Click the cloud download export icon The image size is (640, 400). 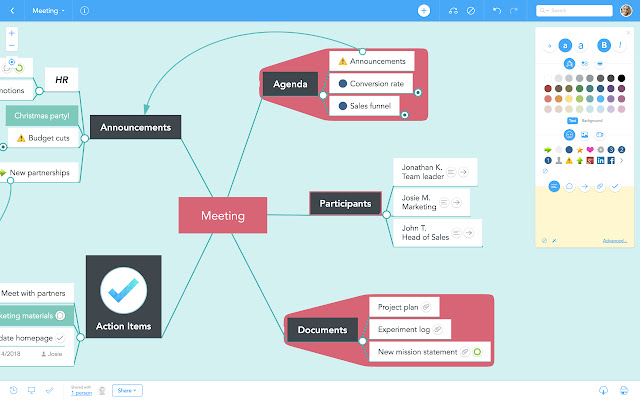coord(603,390)
